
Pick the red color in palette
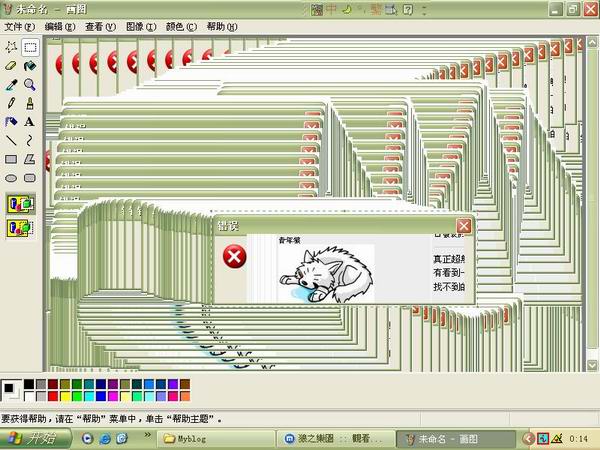(53, 396)
